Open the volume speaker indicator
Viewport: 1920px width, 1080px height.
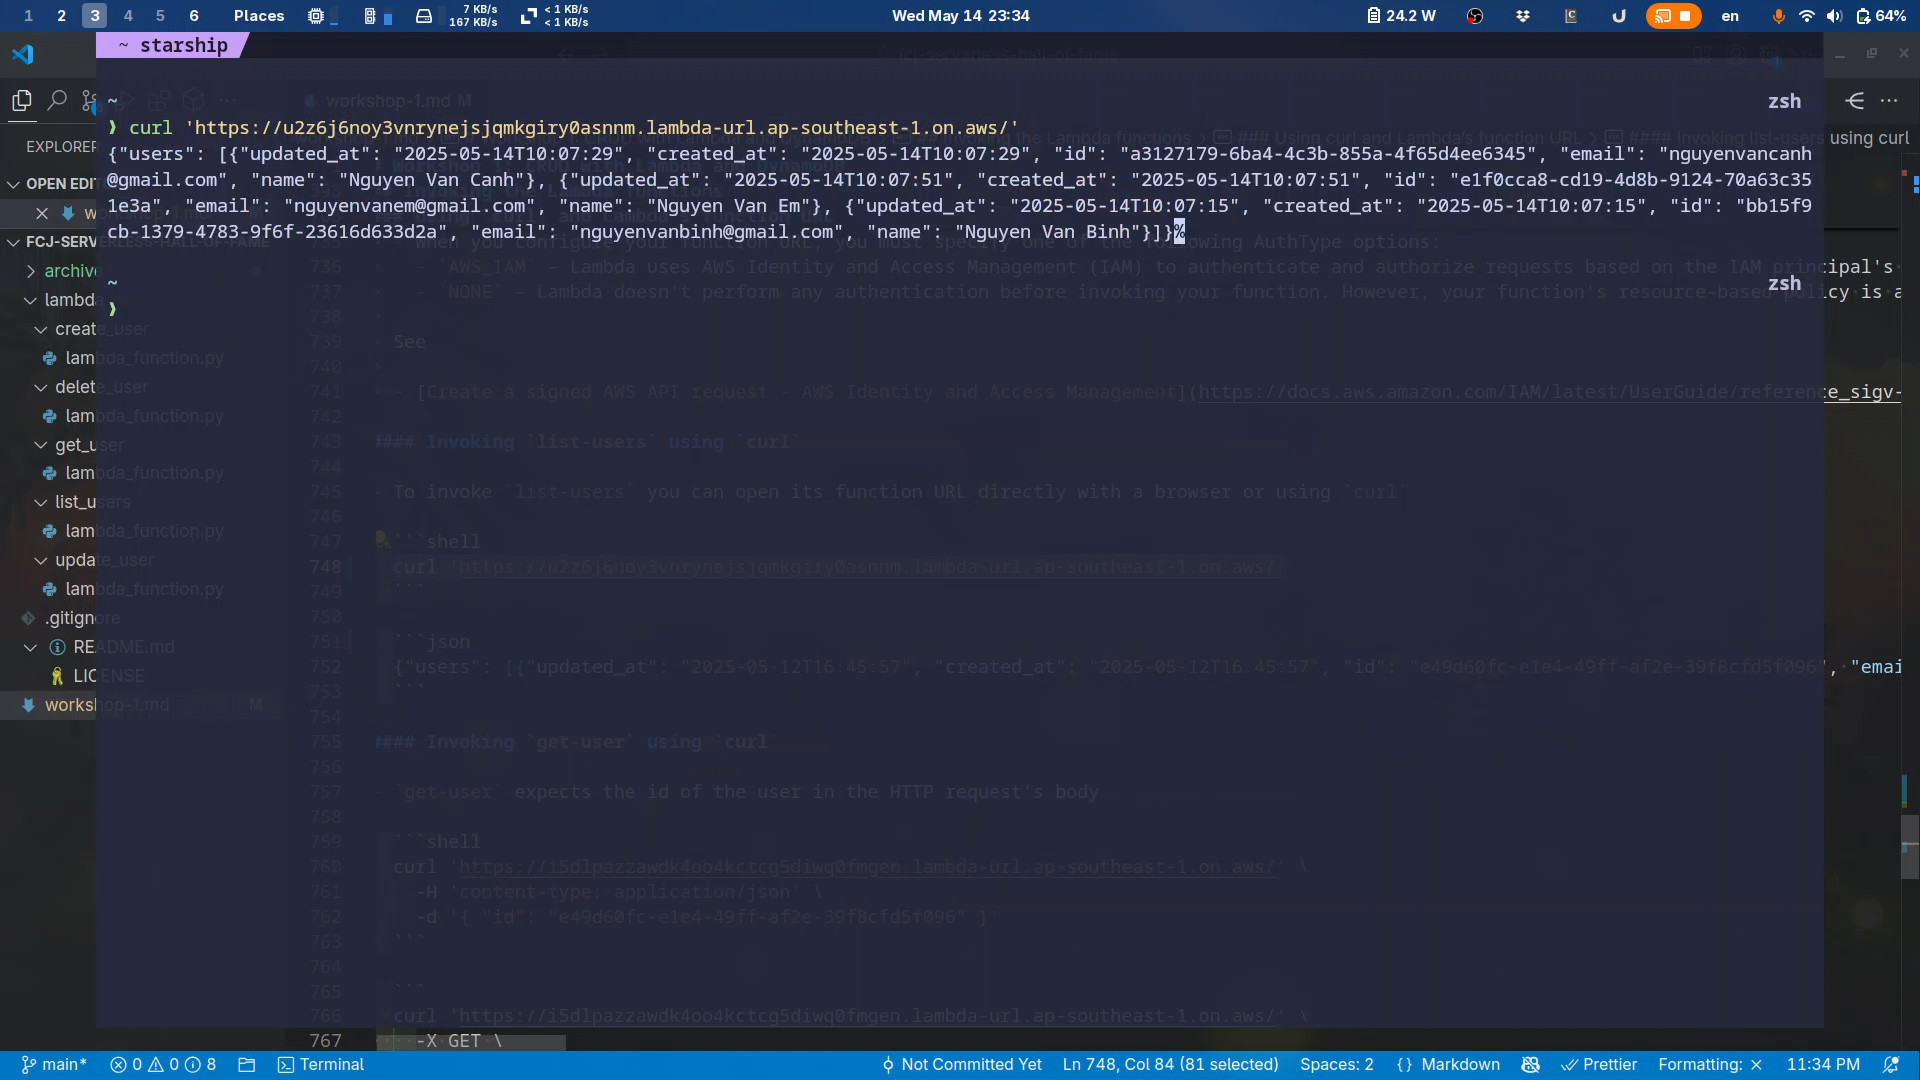1834,15
